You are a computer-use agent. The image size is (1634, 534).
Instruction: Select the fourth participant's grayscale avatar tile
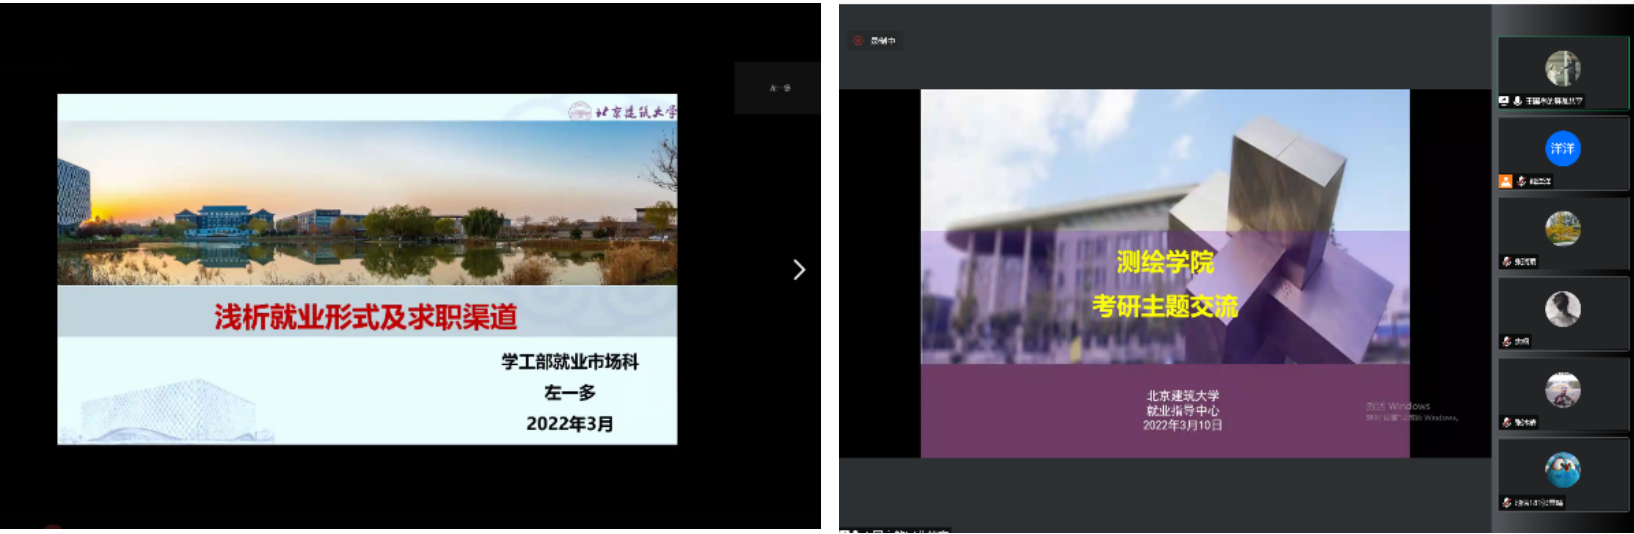click(x=1562, y=310)
